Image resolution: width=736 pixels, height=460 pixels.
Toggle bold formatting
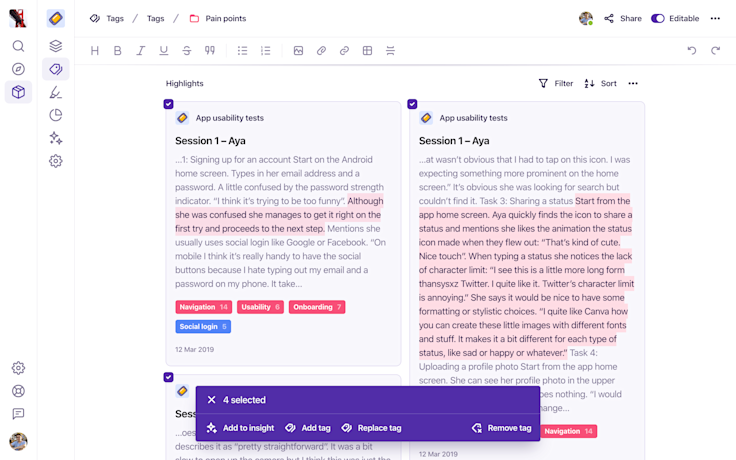(x=118, y=51)
